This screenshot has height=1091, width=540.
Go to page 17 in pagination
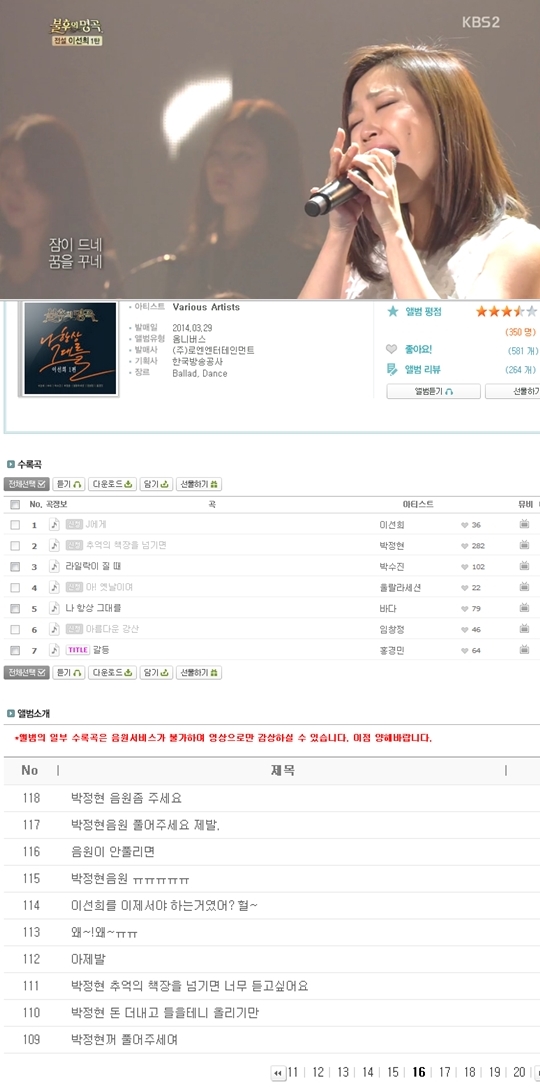pos(445,1072)
